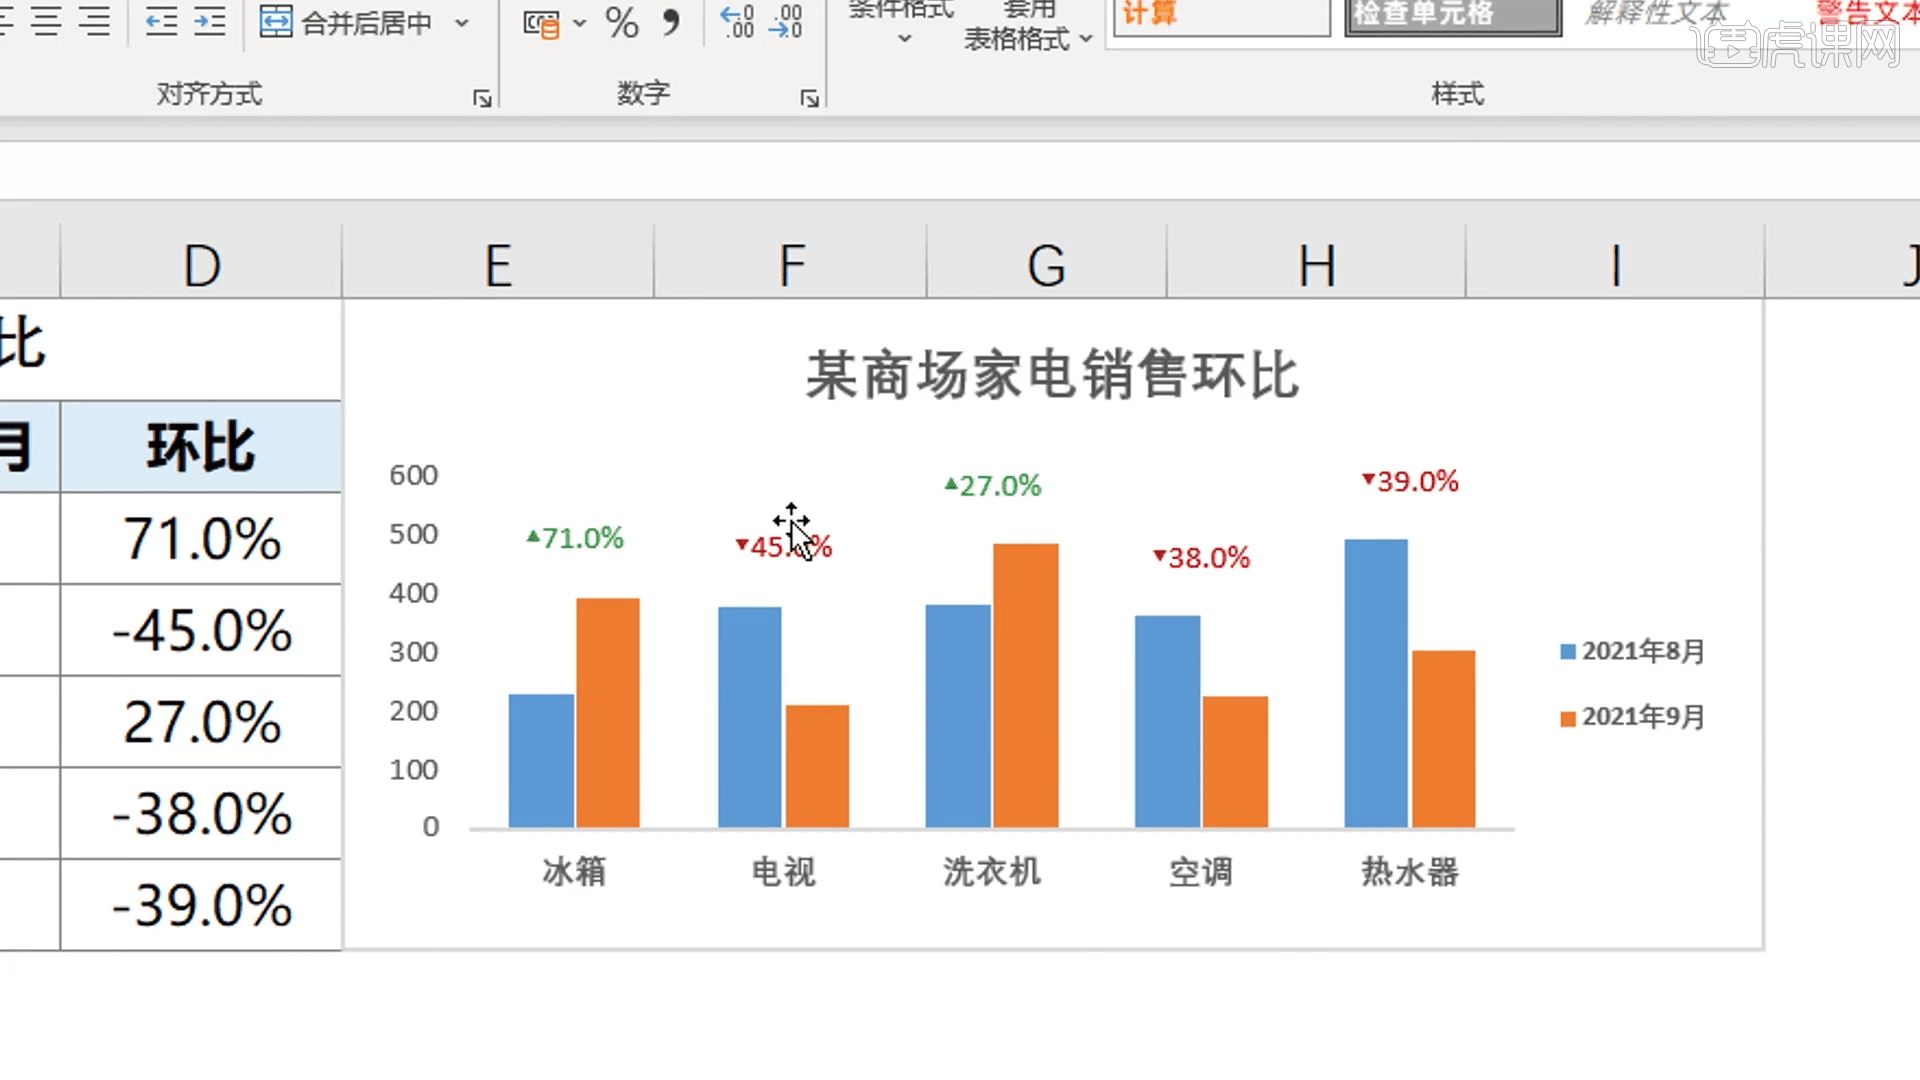Select the Align Right icon
1920x1080 pixels.
coord(95,21)
